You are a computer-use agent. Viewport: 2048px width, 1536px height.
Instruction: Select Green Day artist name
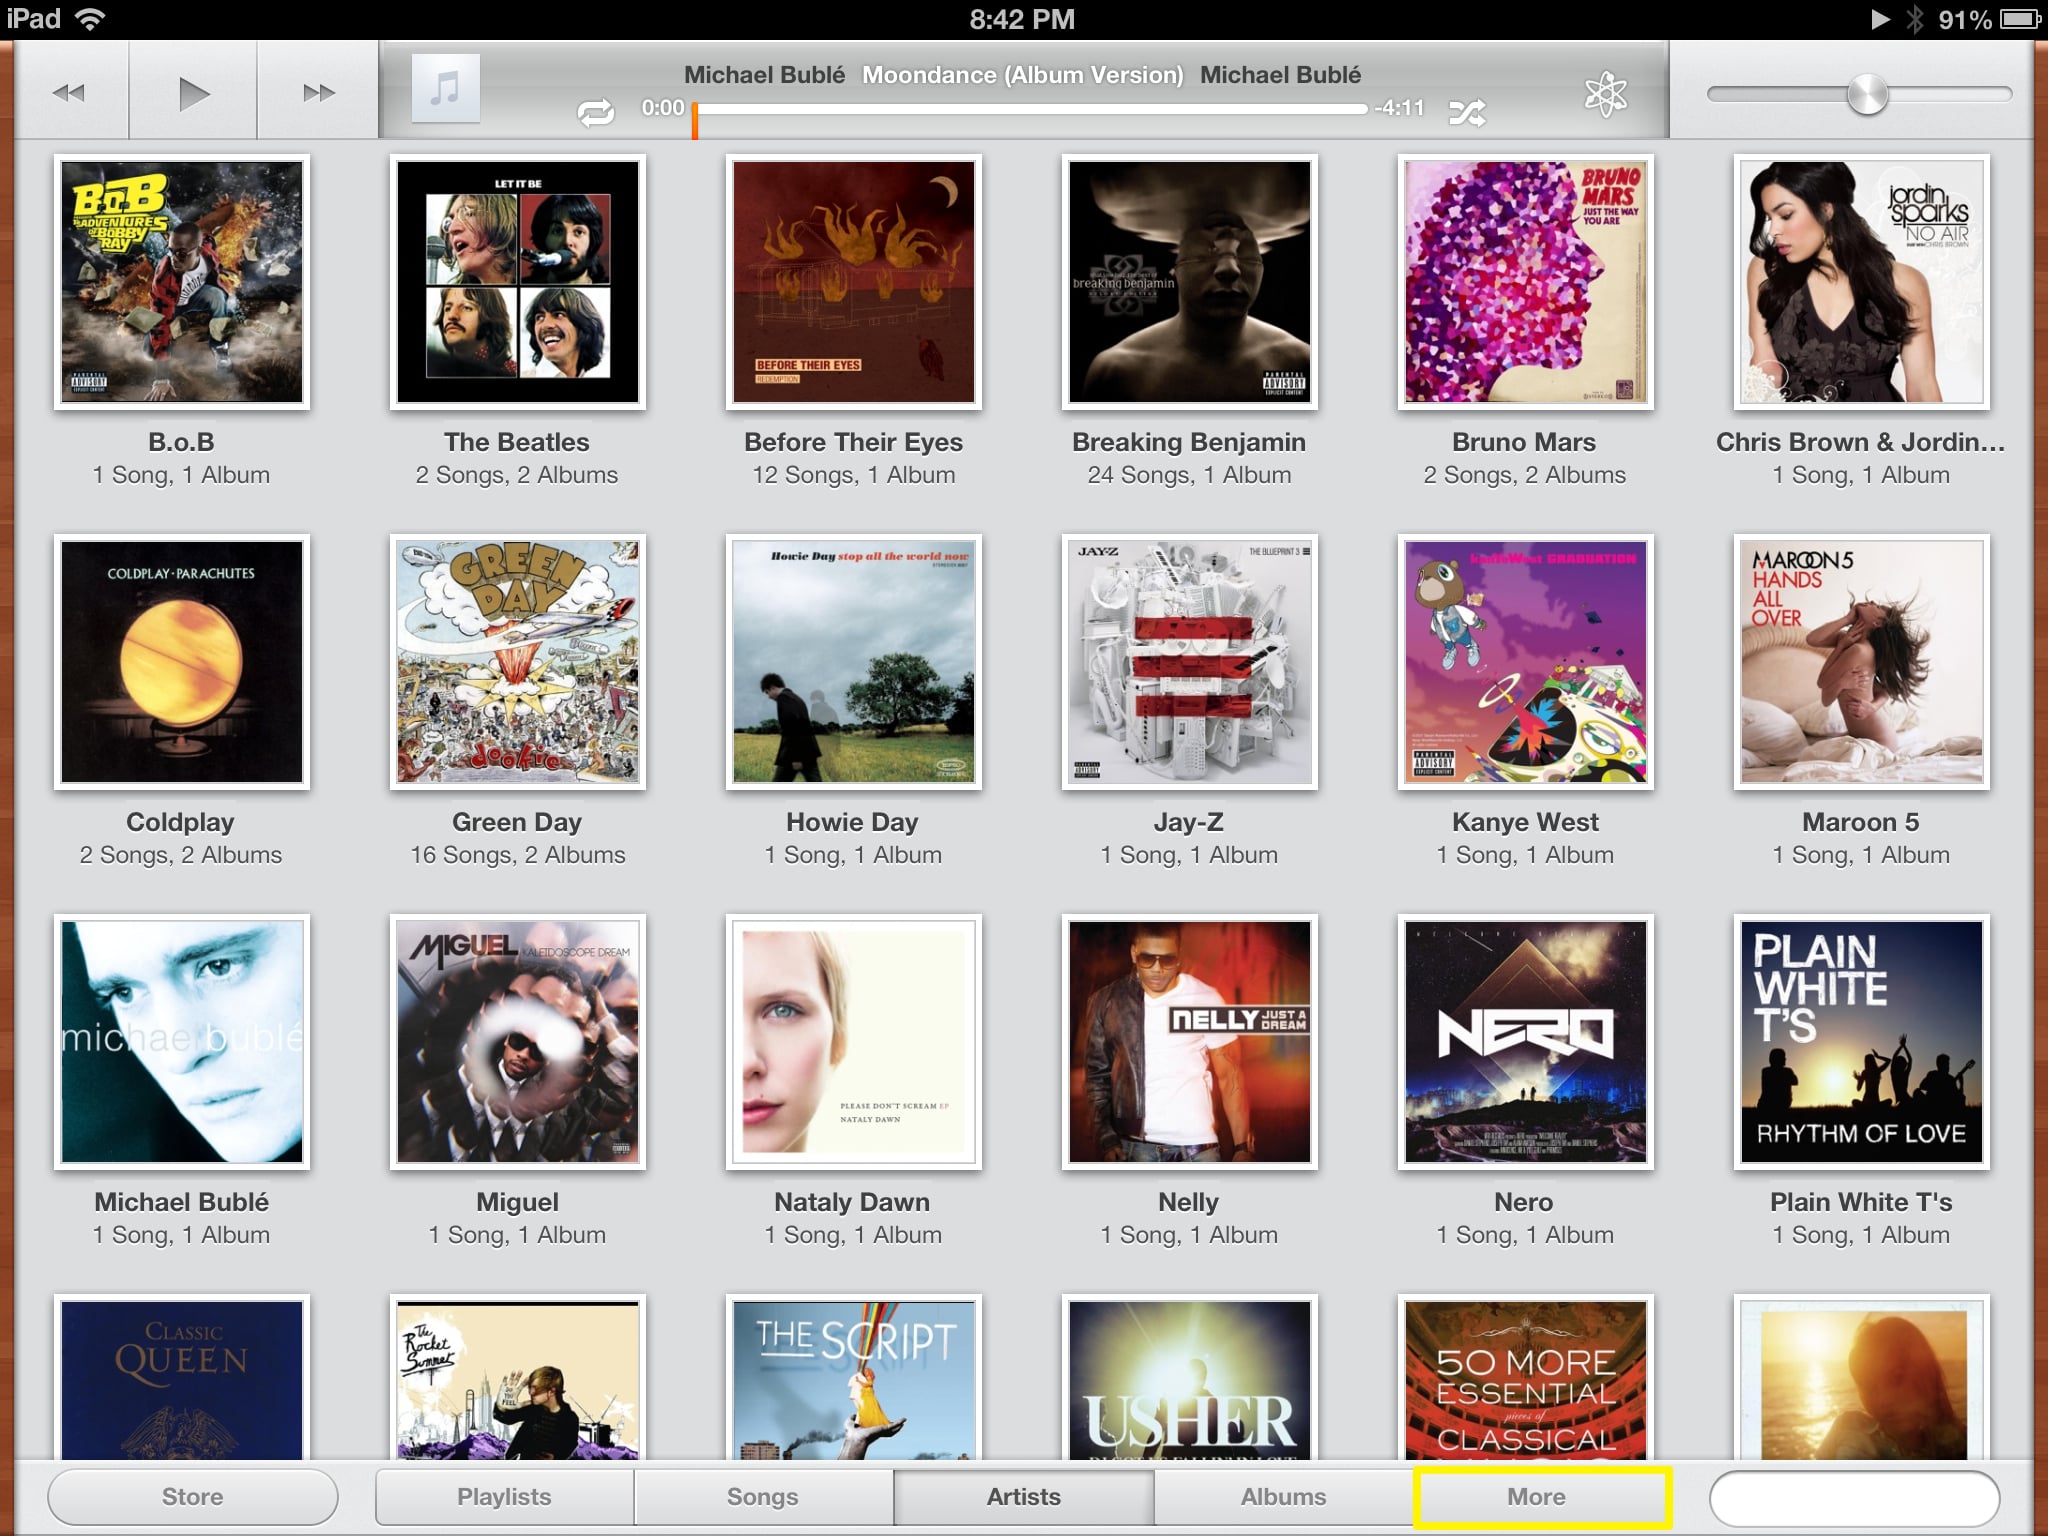pos(517,823)
